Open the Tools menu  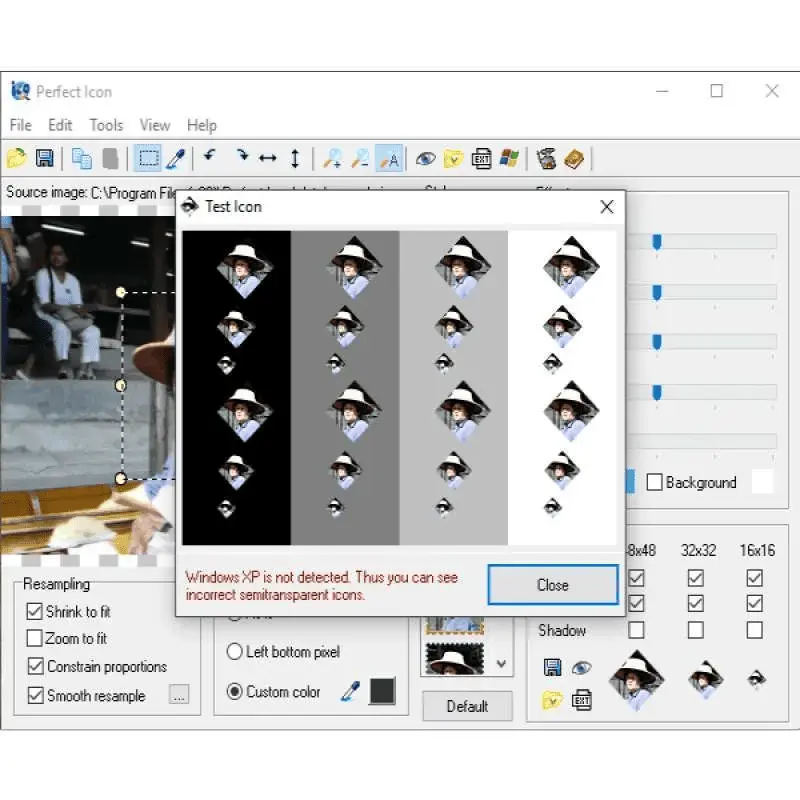pos(106,125)
